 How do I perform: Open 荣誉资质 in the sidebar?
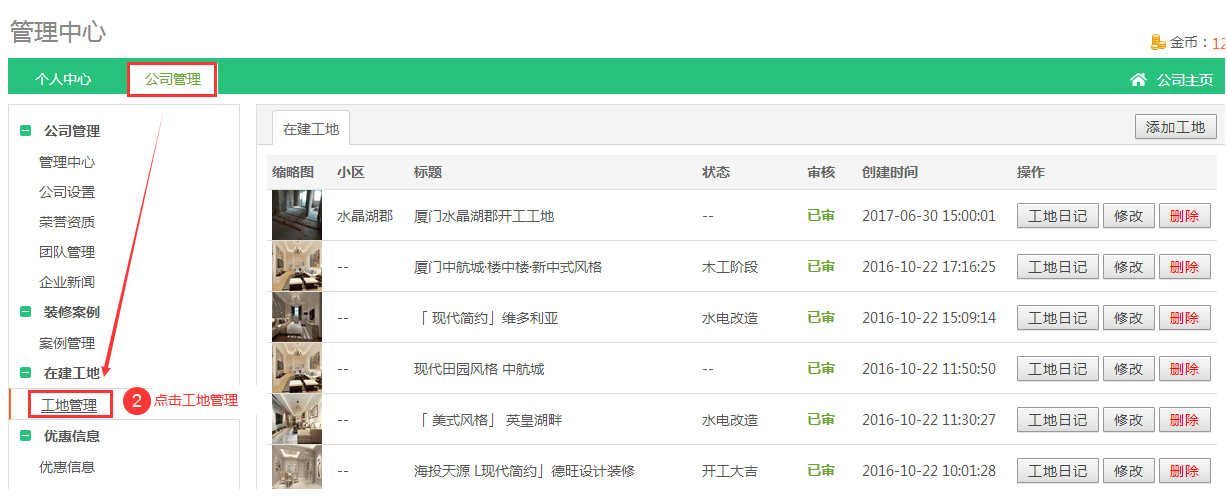click(67, 222)
